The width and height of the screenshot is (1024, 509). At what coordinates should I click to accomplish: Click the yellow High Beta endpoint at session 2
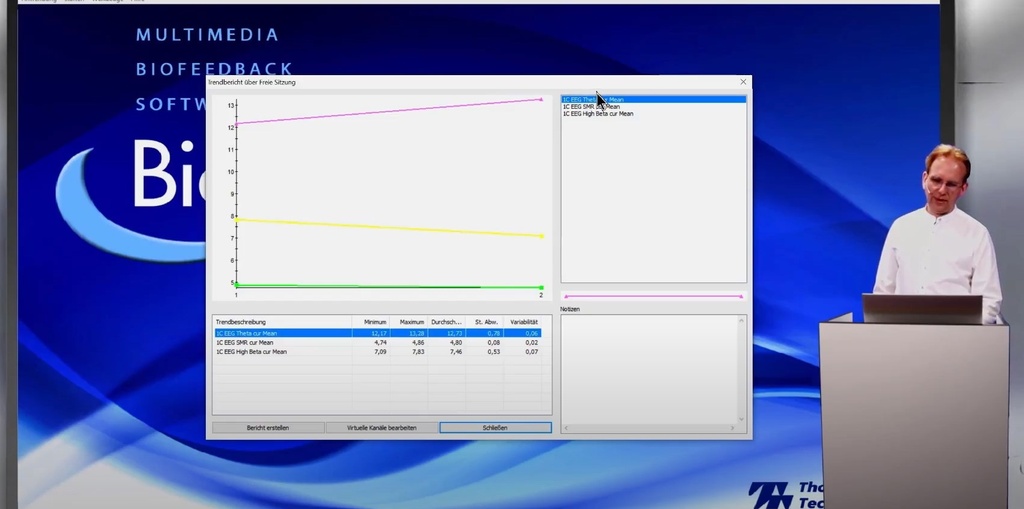[x=541, y=236]
